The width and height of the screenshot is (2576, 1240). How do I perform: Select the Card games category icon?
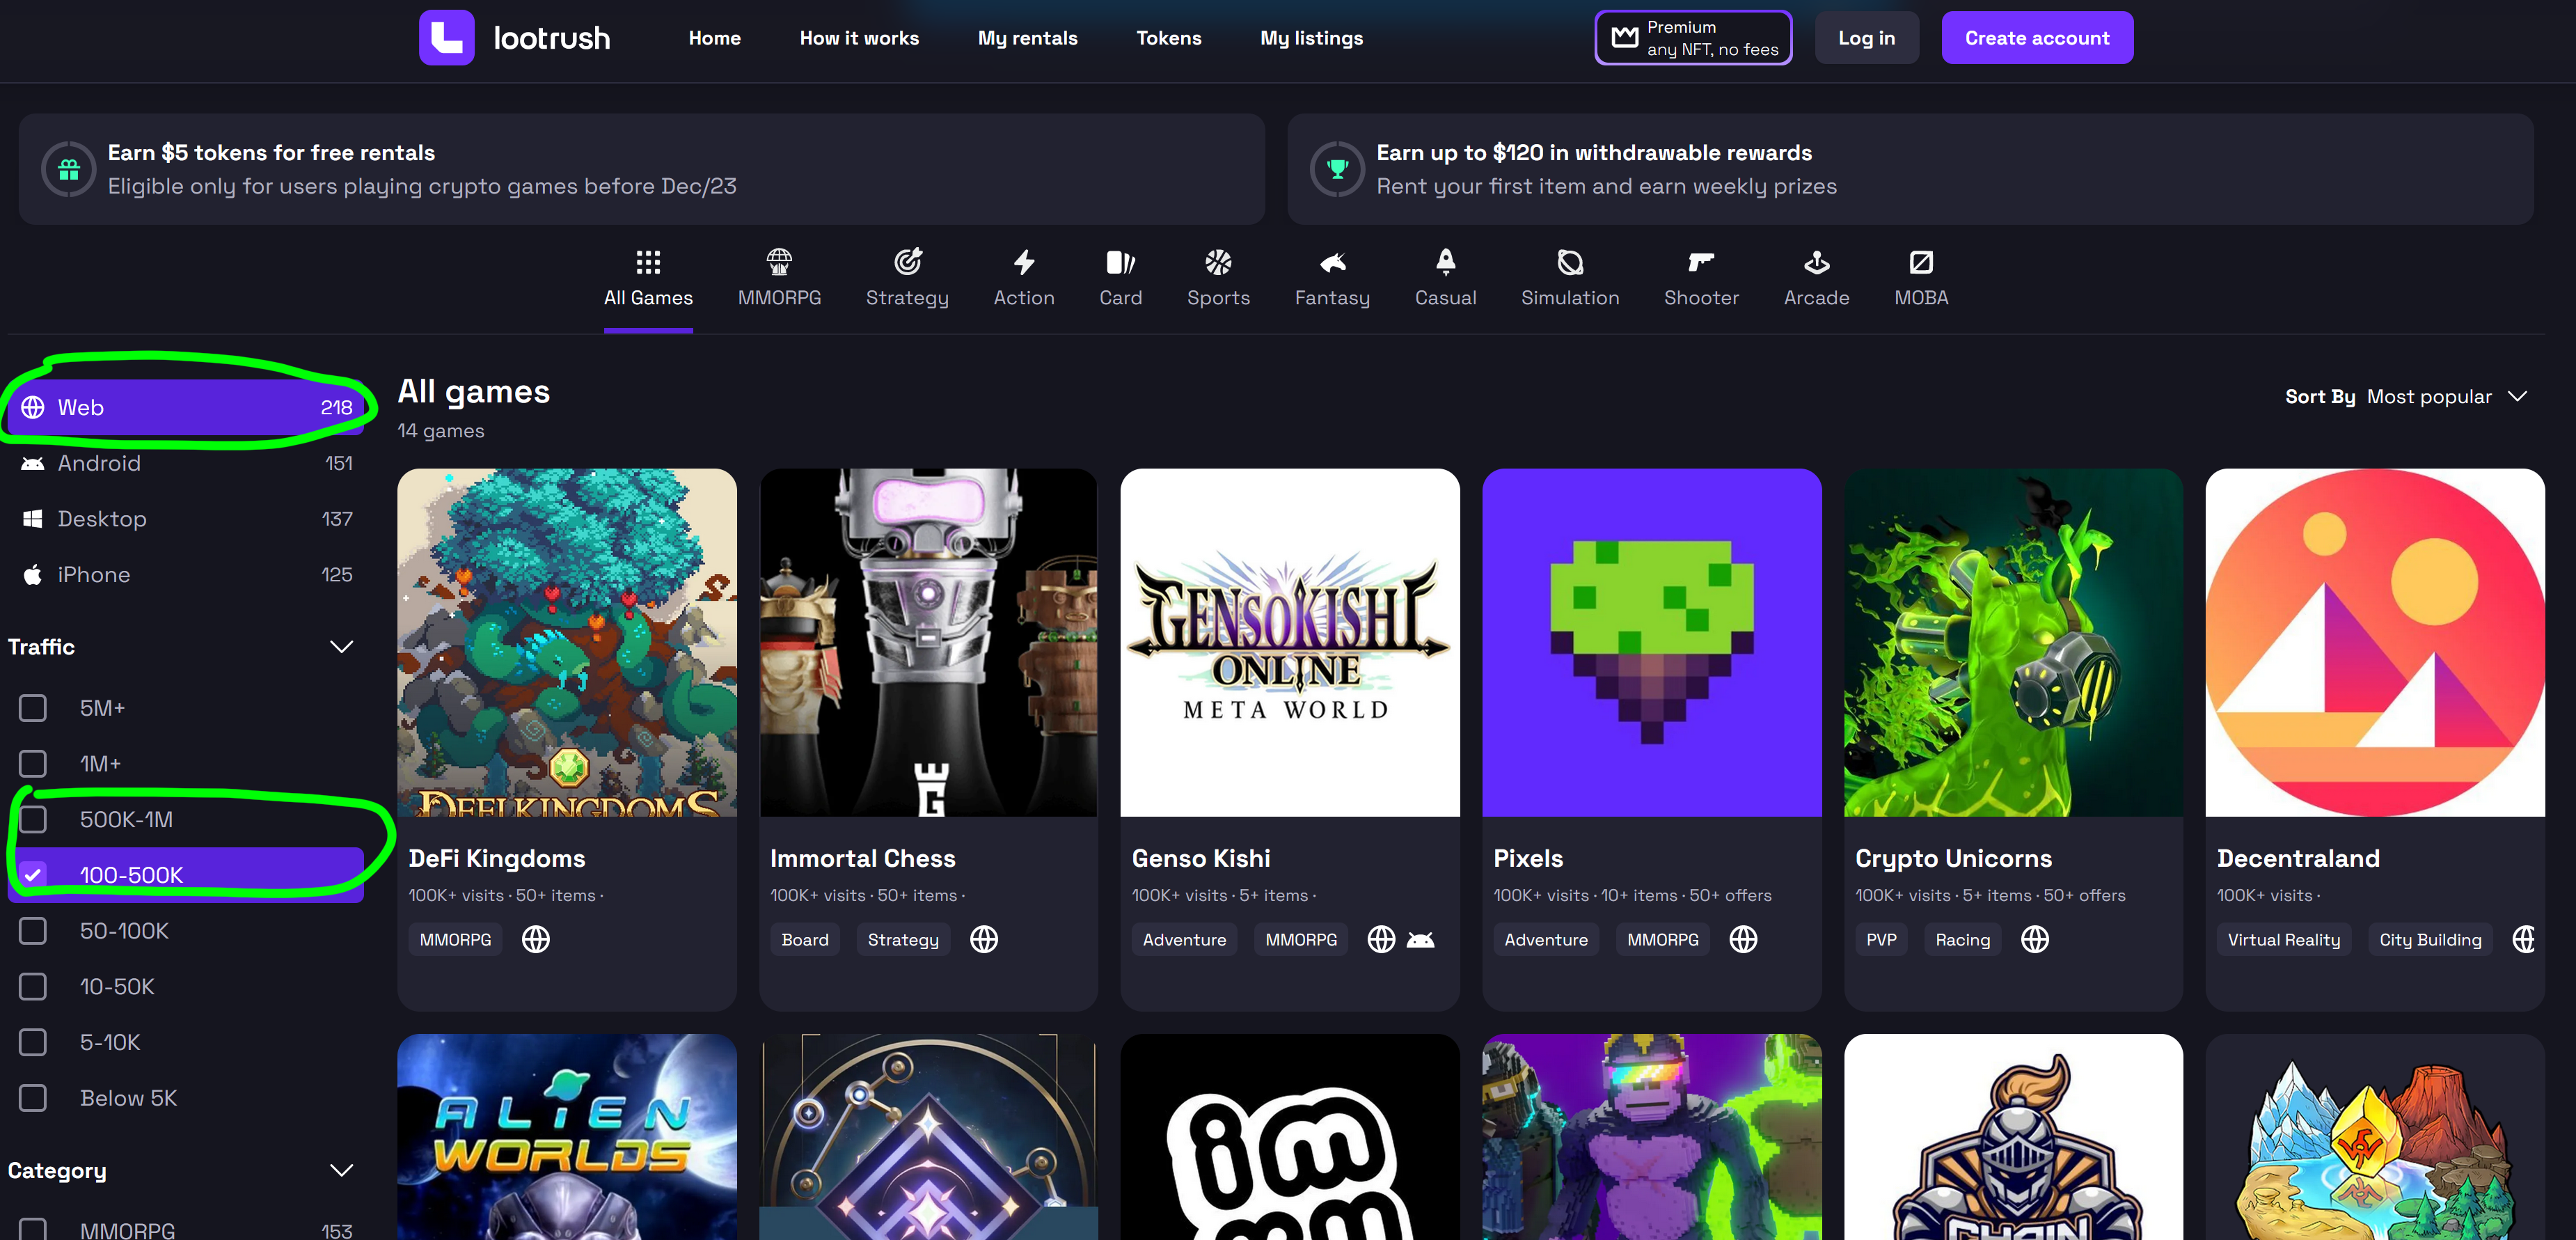1120,262
